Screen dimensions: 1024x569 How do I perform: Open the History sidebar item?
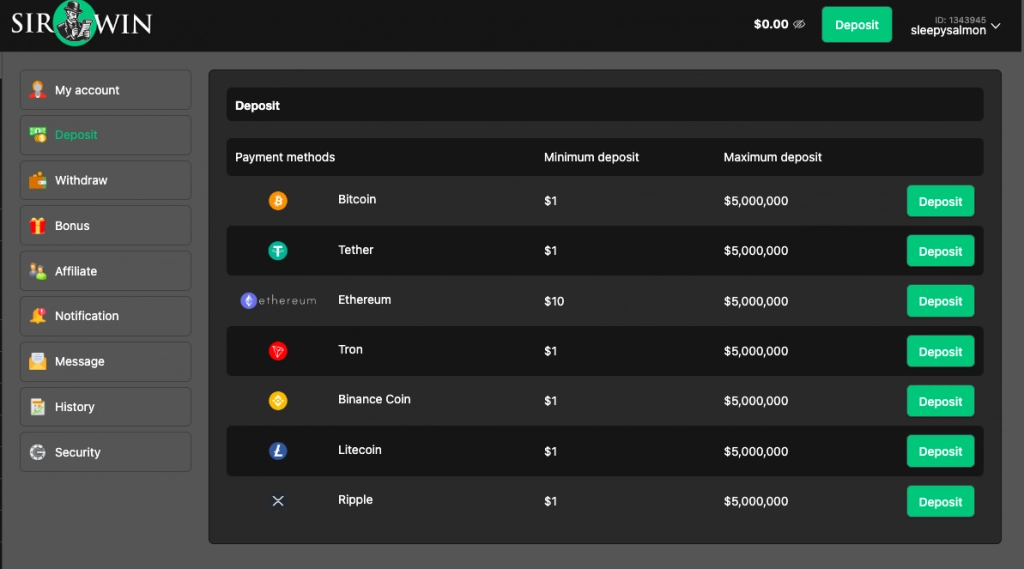click(x=105, y=407)
